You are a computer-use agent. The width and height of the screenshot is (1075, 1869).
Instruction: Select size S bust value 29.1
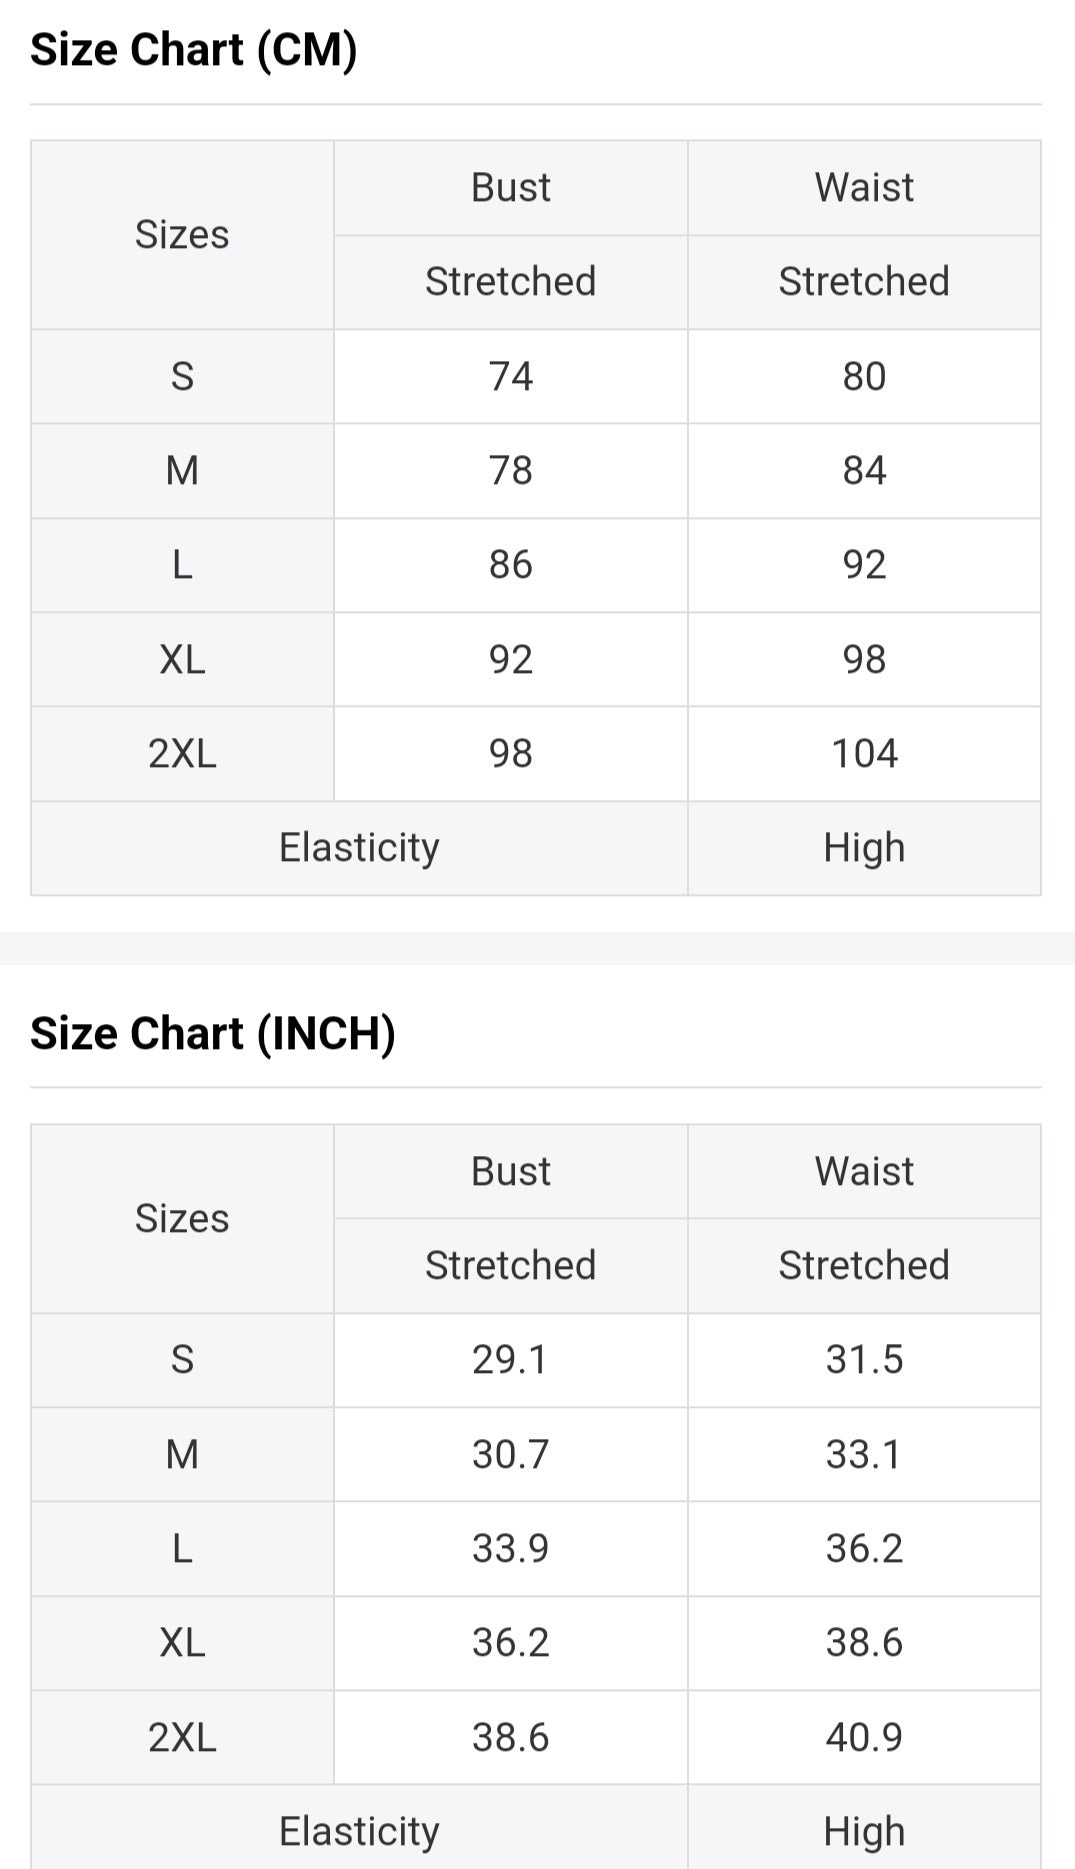coord(510,1360)
